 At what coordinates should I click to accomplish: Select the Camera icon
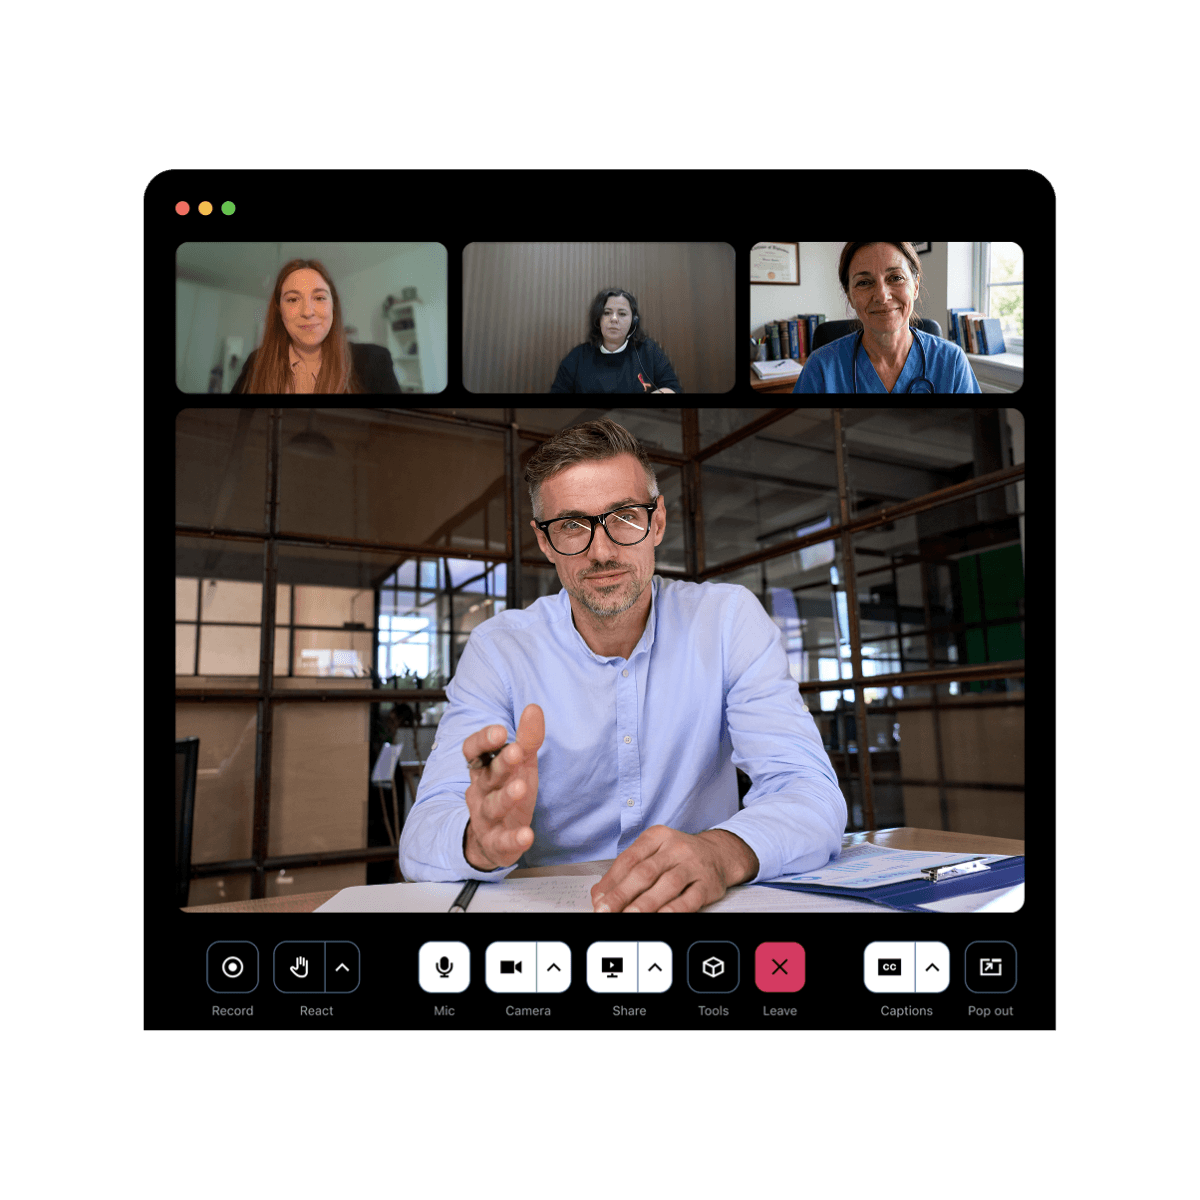[513, 966]
